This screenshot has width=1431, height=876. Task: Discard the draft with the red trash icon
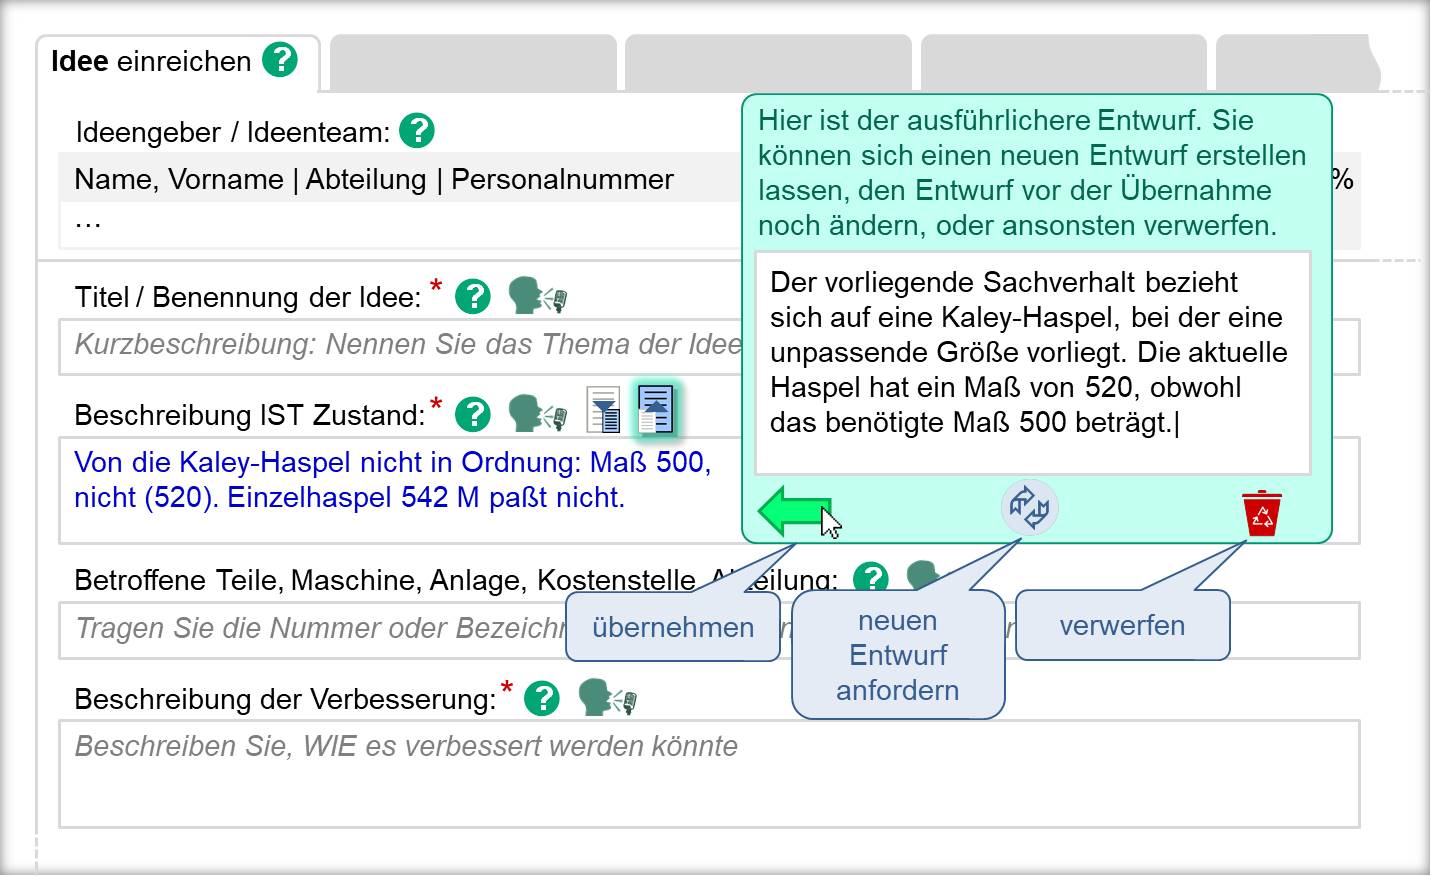1261,510
